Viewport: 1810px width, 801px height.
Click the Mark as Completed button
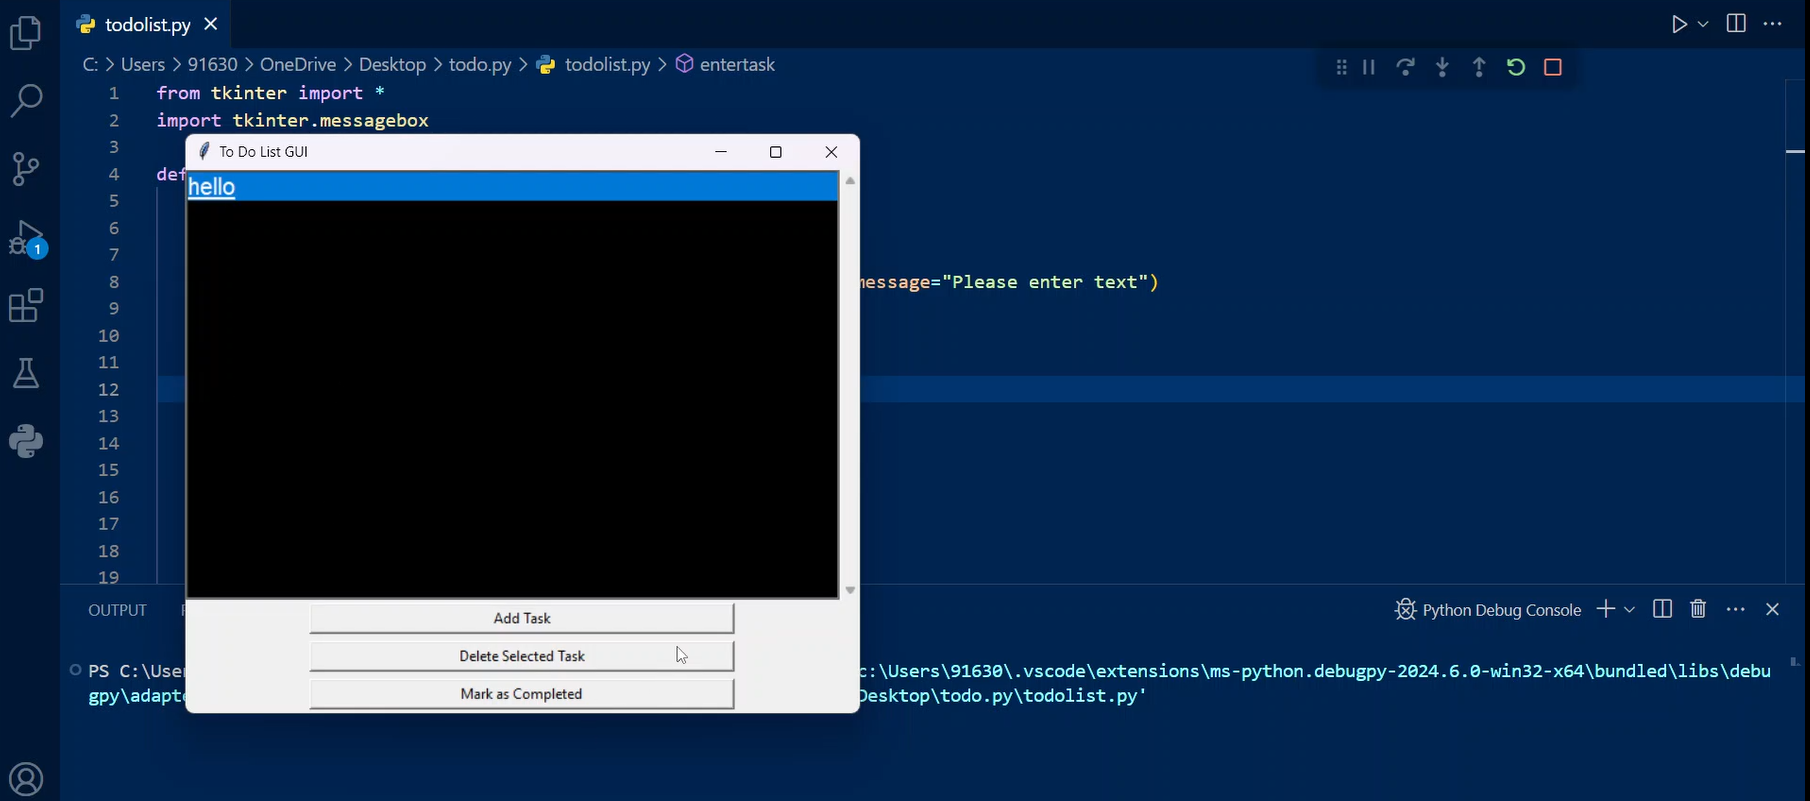tap(522, 694)
